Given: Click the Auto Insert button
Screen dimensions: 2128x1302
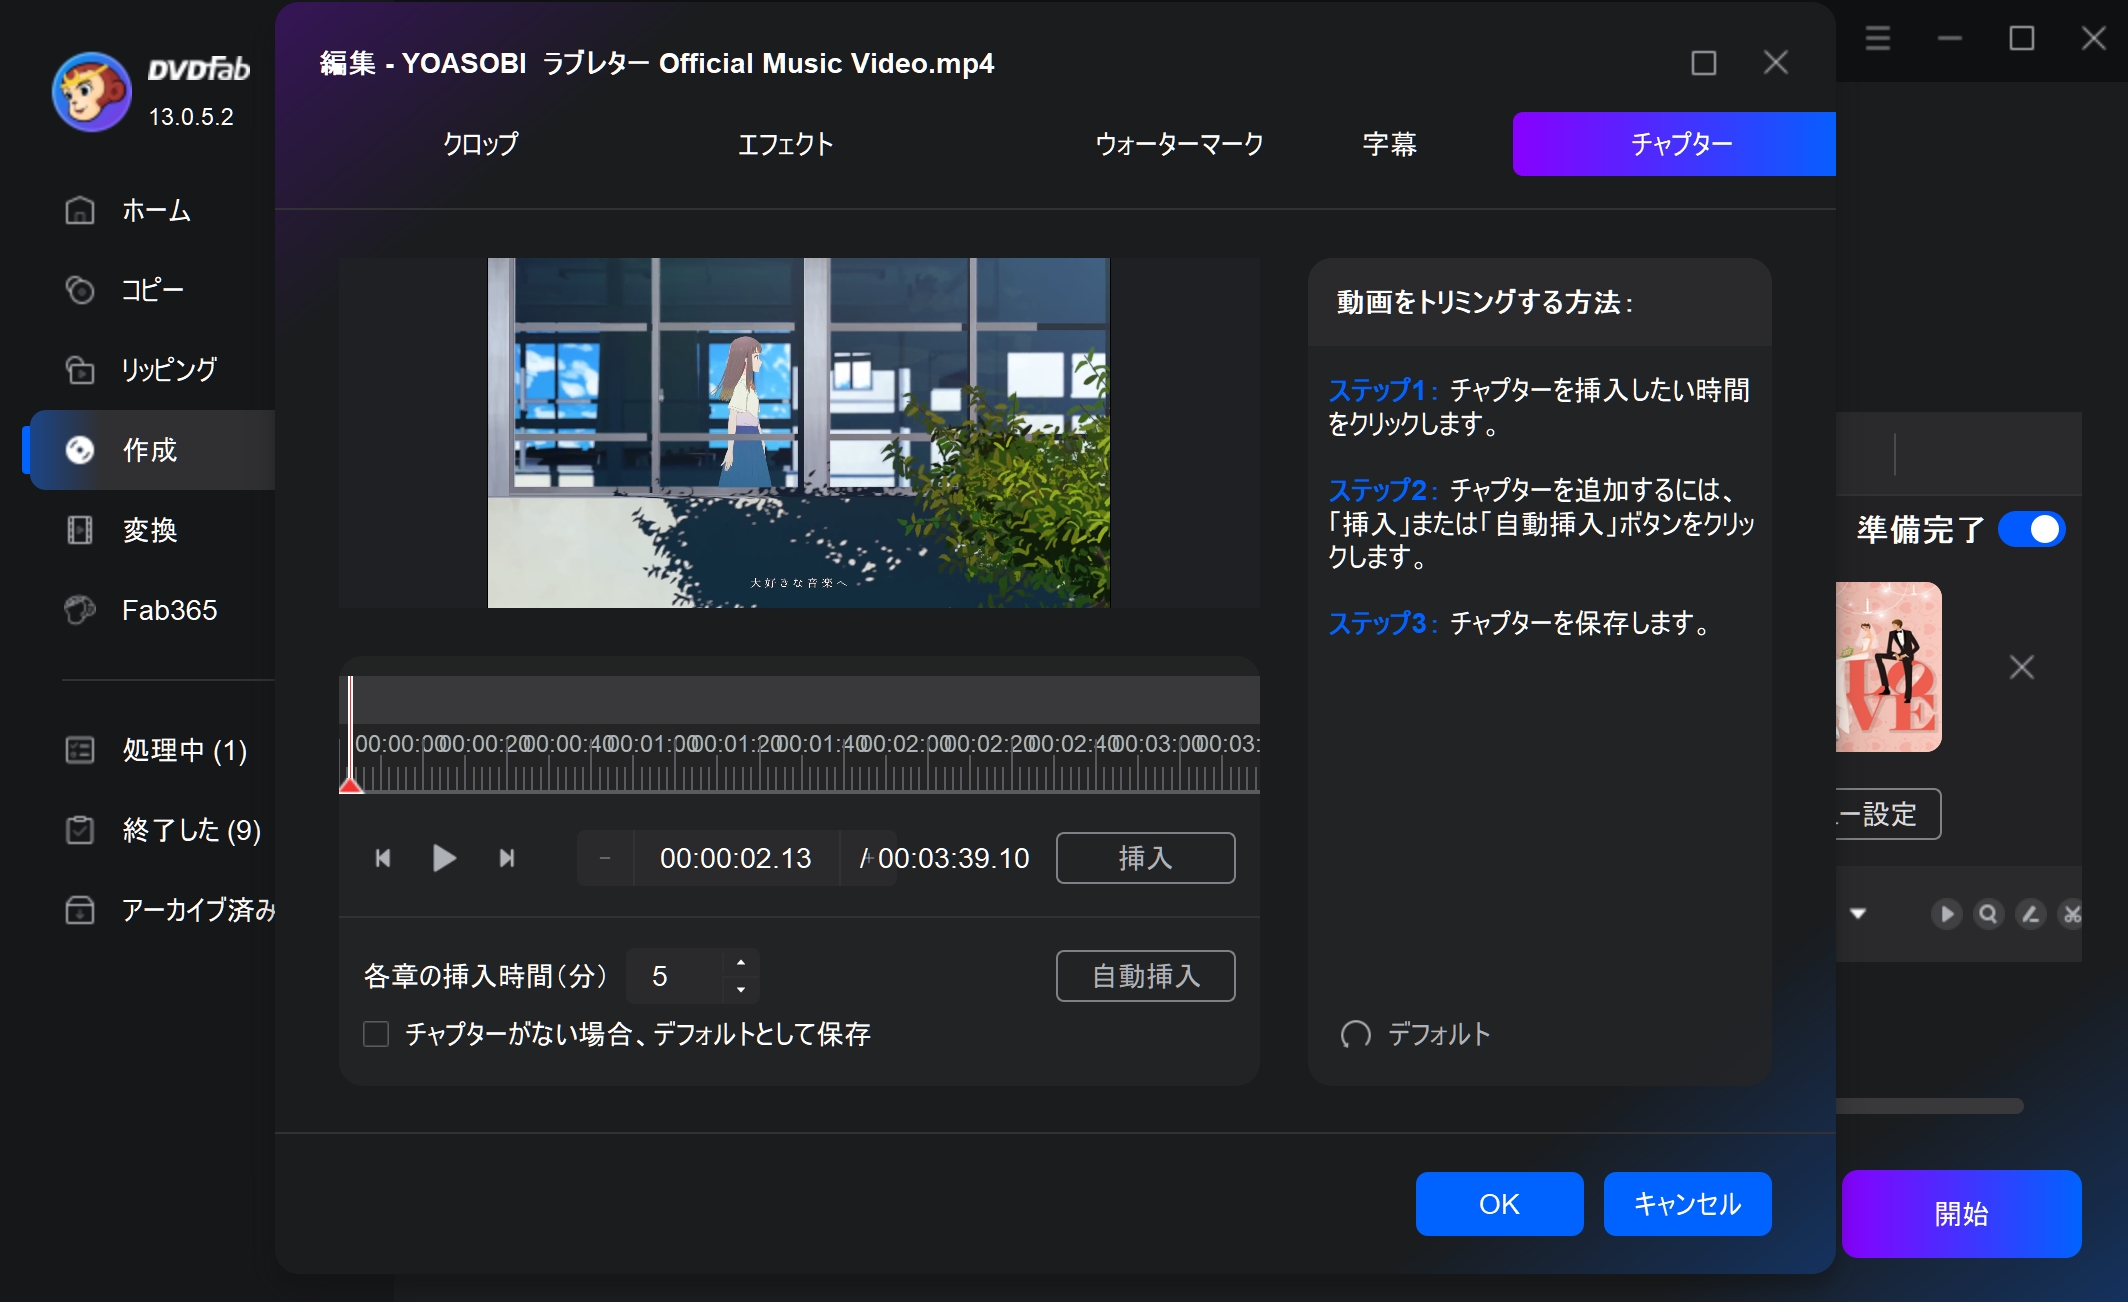Looking at the screenshot, I should pos(1145,976).
